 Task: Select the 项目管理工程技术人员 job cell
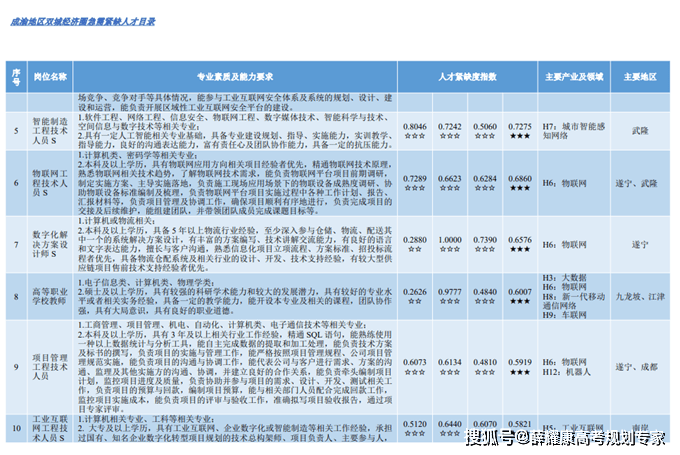[51, 367]
